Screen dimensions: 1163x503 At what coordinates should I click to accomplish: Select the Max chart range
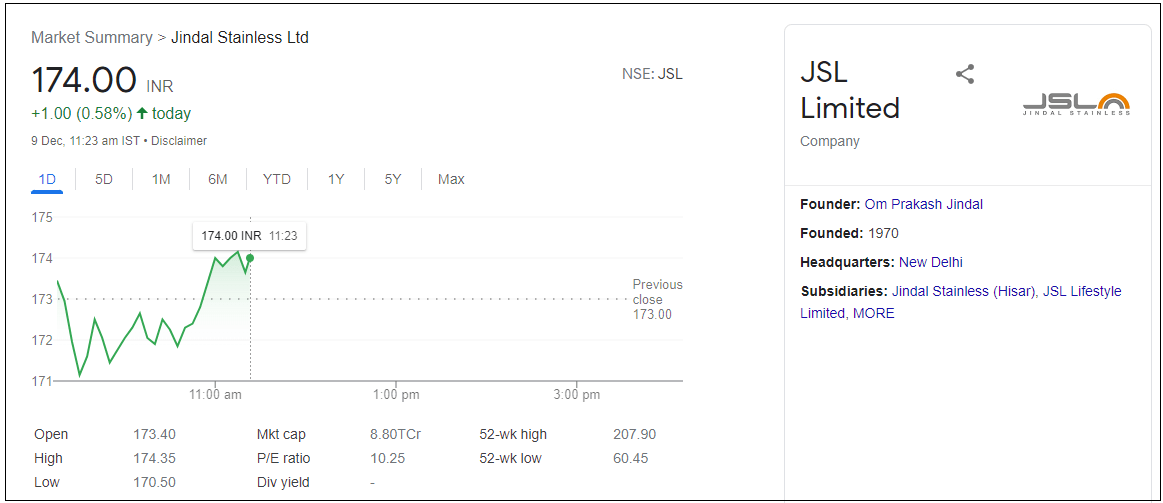(451, 180)
